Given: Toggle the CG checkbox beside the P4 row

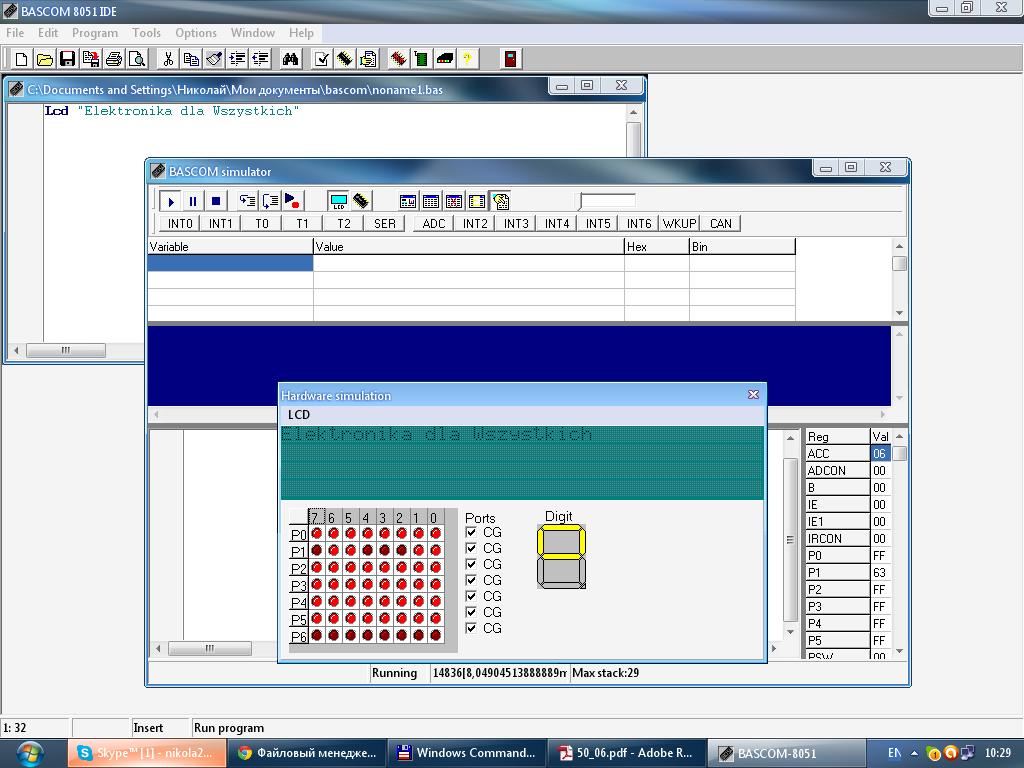Looking at the screenshot, I should pyautogui.click(x=471, y=596).
